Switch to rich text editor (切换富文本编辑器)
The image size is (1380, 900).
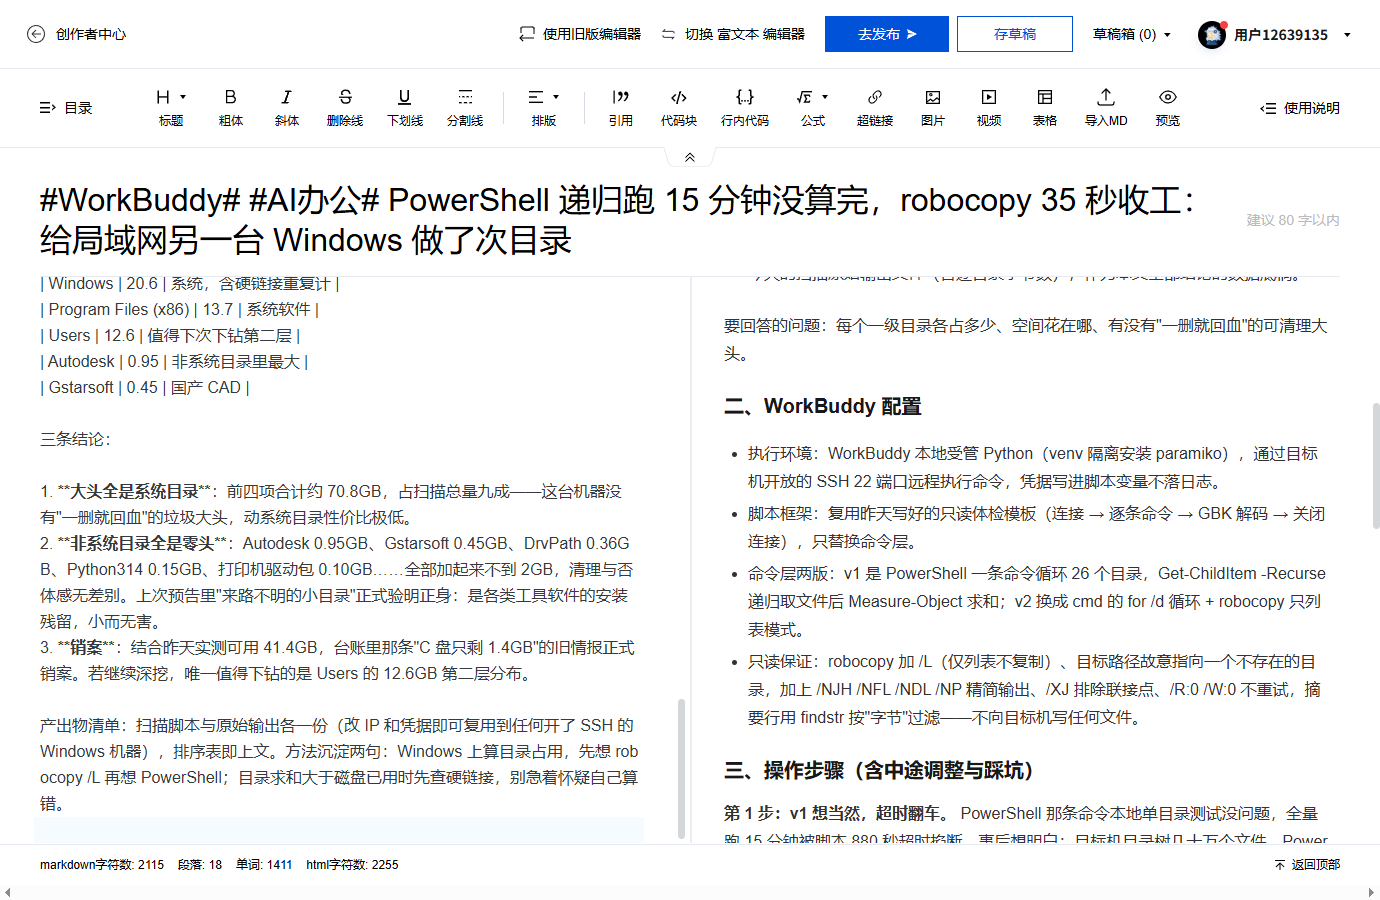733,34
